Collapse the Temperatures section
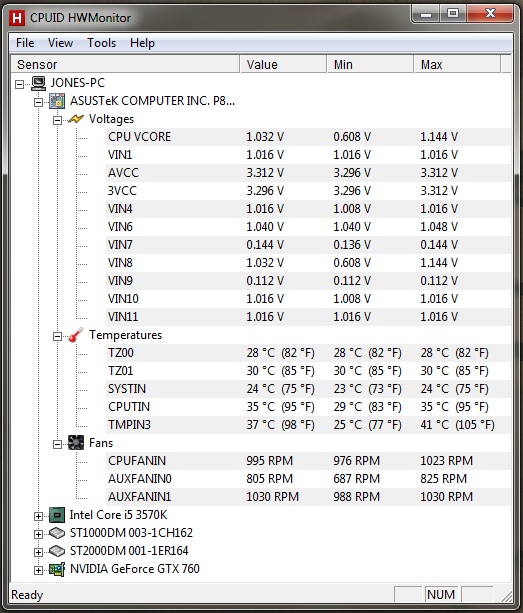 click(57, 336)
